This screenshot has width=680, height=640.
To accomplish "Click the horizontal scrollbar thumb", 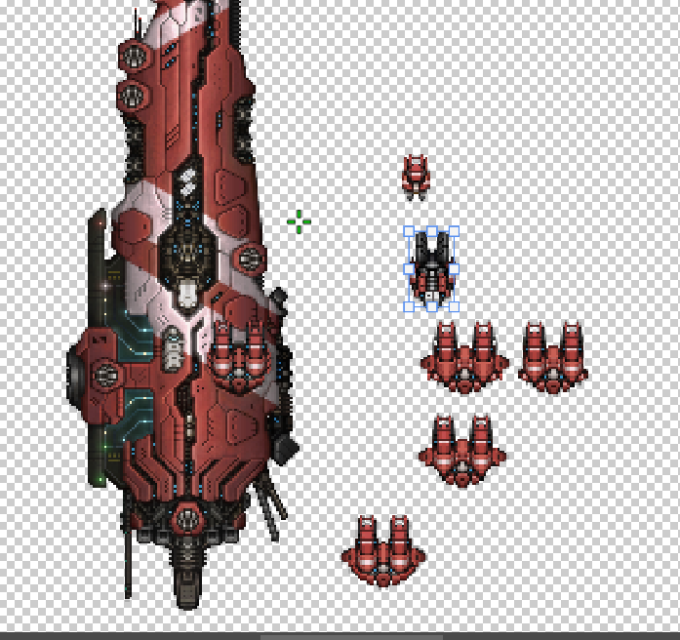I will (350, 636).
